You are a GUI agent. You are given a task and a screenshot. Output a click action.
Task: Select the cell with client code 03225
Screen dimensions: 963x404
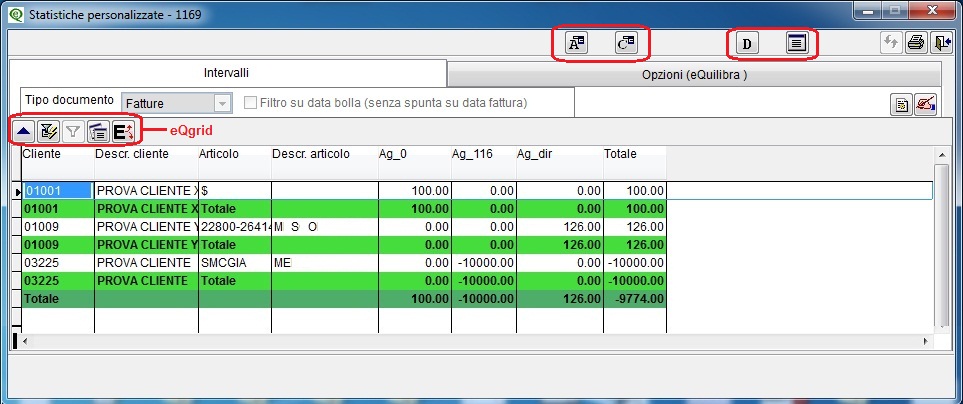[x=56, y=262]
